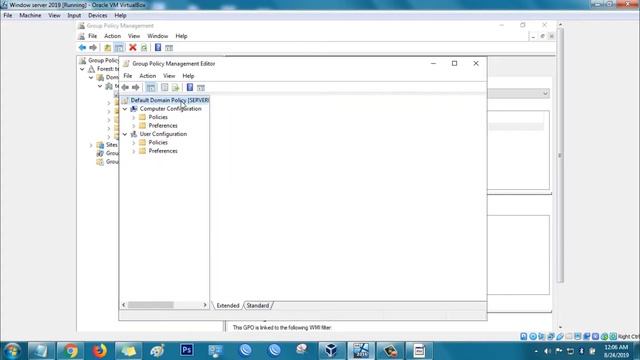Maximize the Group Policy Management Editor window
The image size is (640, 360).
[x=454, y=64]
